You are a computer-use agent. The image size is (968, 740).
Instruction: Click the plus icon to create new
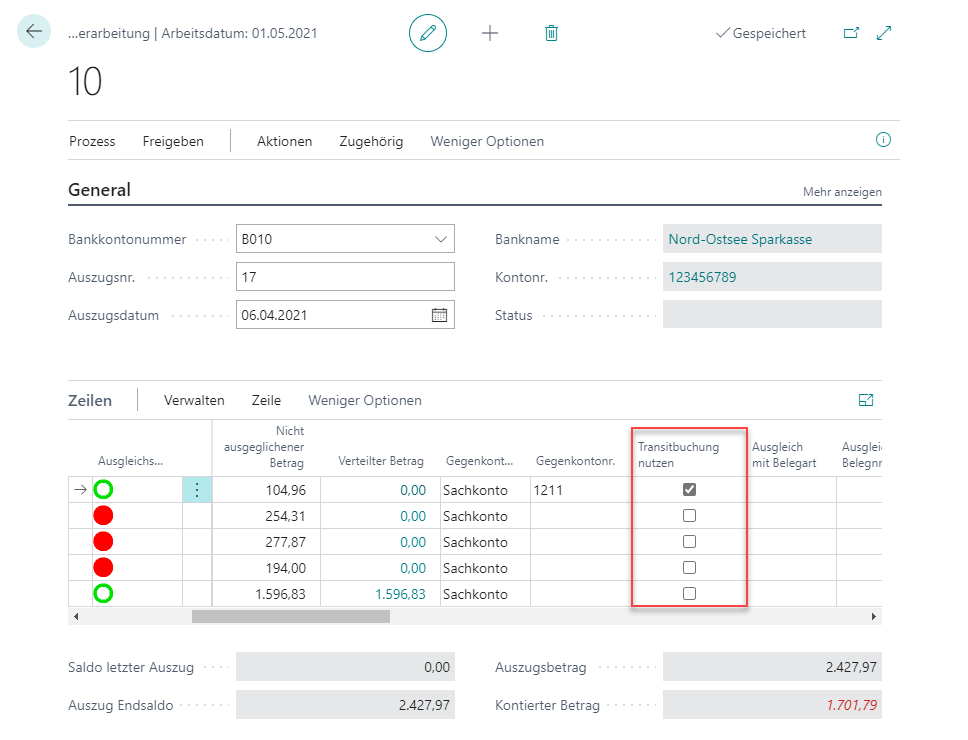490,33
